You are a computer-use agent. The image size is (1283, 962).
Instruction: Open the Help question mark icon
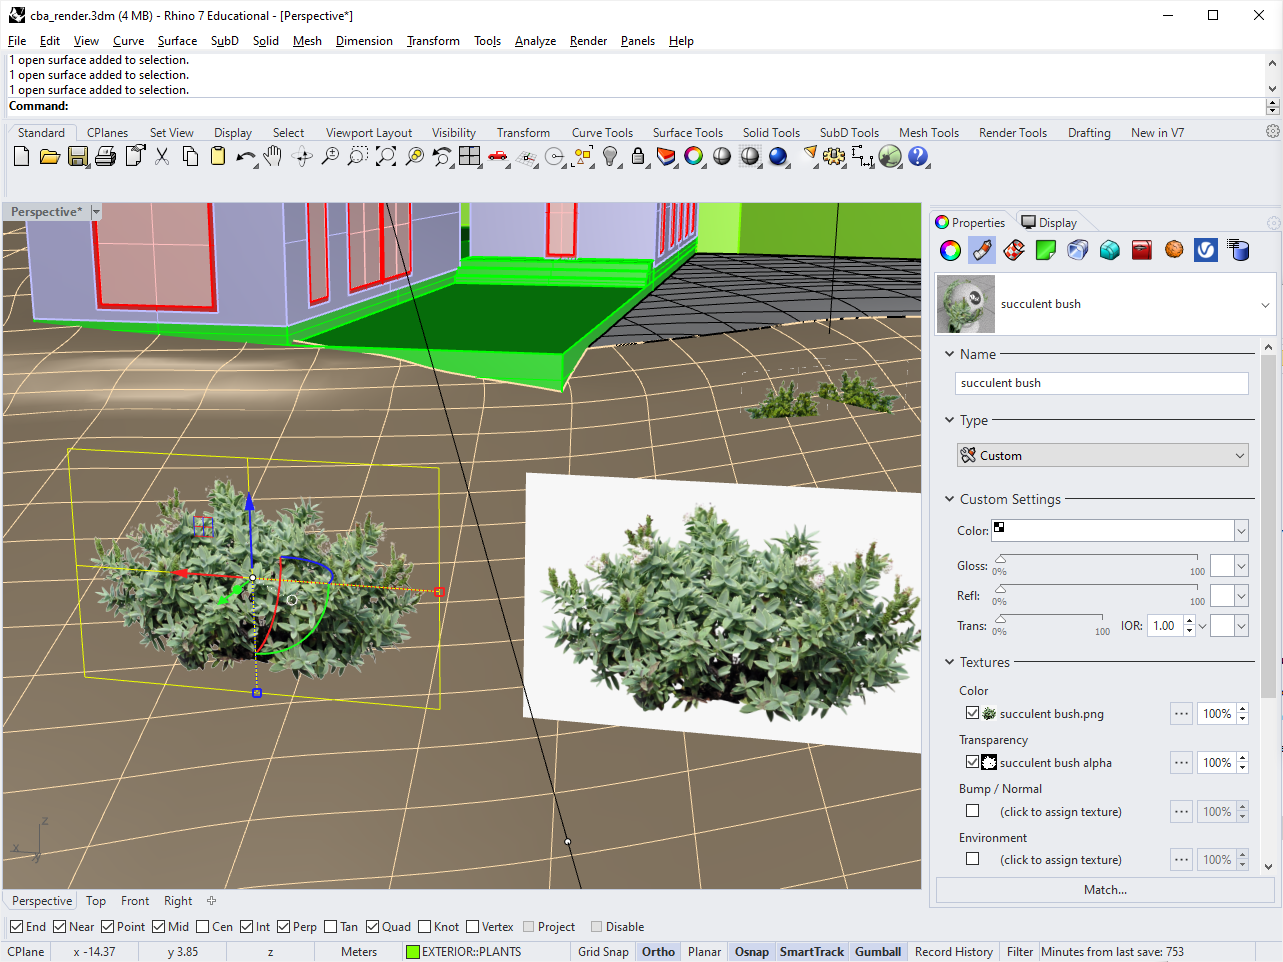click(918, 157)
